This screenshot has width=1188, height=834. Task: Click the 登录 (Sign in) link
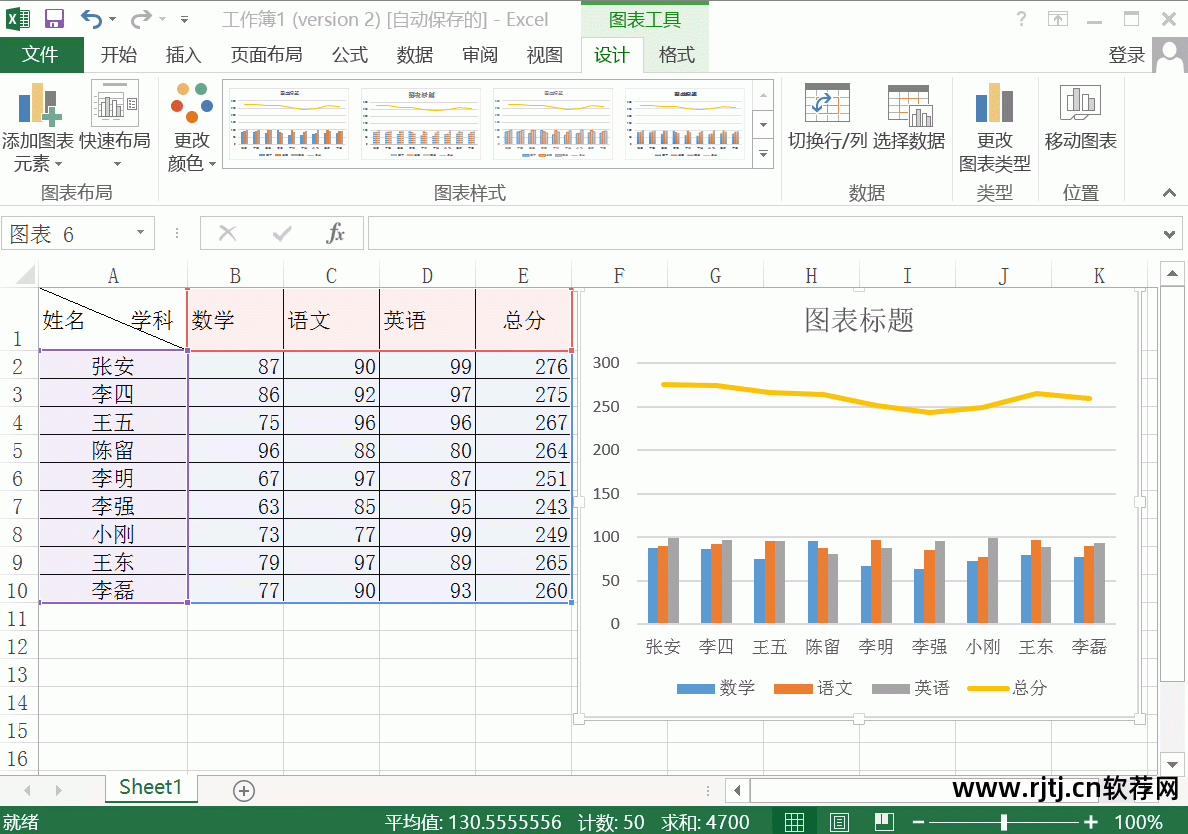pos(1126,55)
